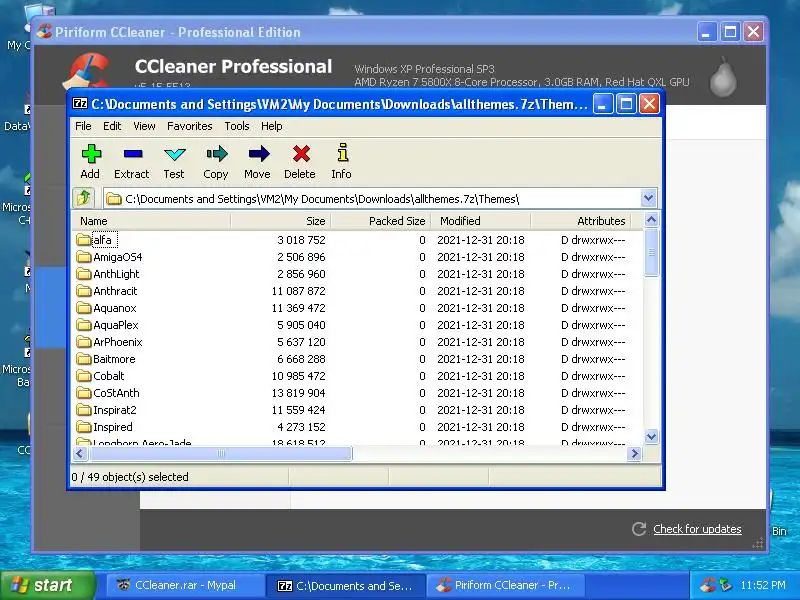This screenshot has width=800, height=600.
Task: Sort by the Modified column header
Action: [x=481, y=221]
